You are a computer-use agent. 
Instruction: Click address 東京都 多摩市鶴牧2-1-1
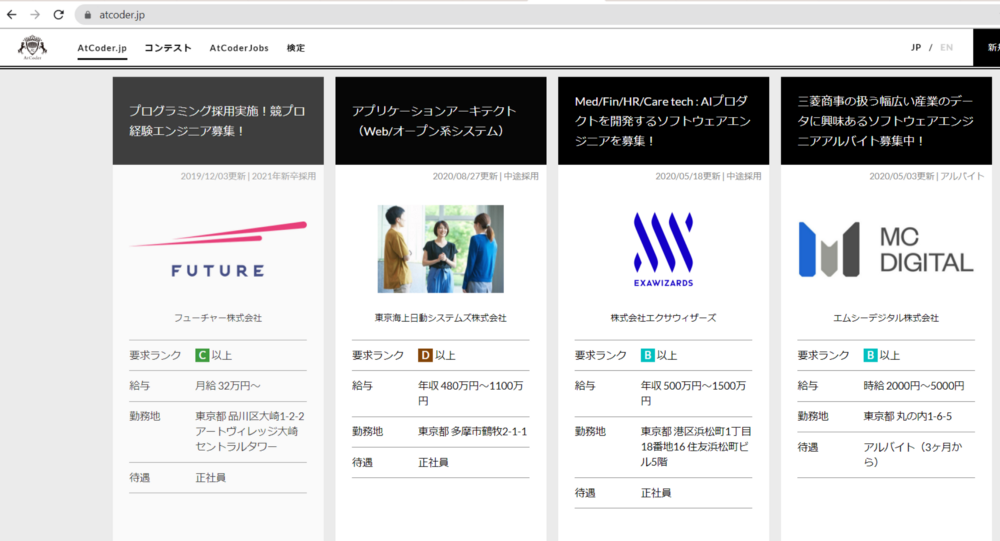473,432
